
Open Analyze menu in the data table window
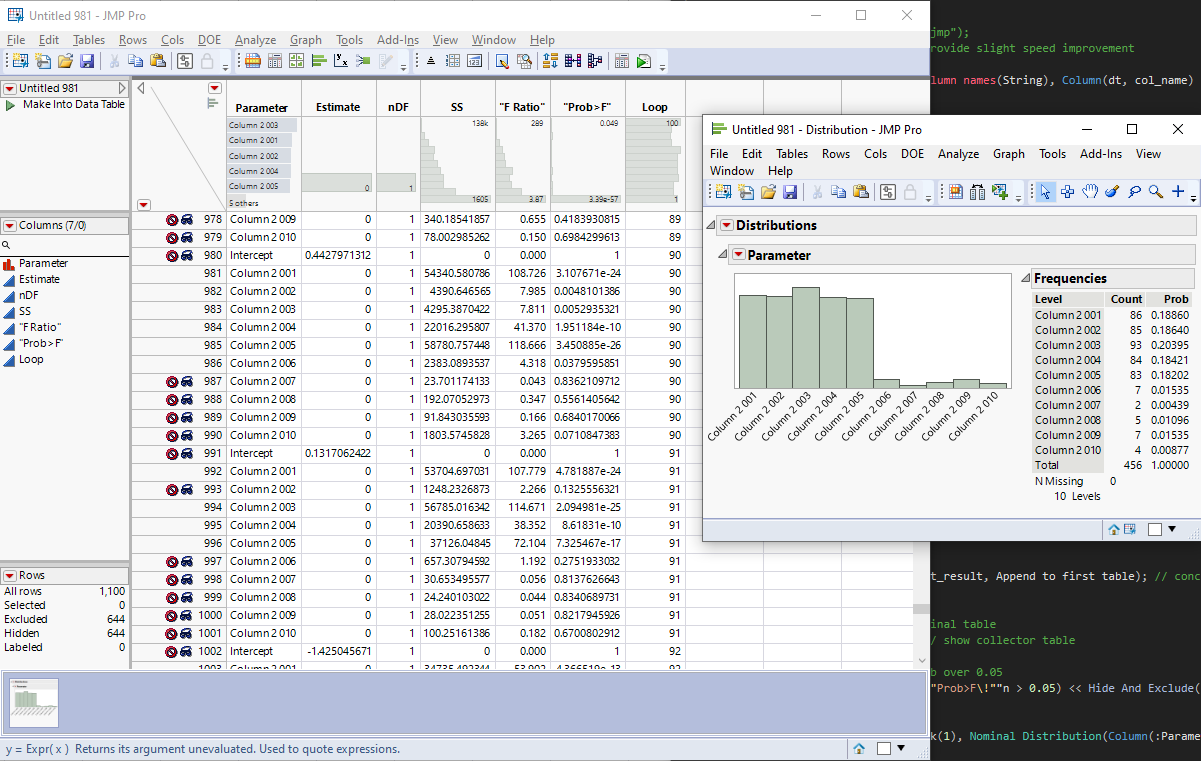(255, 40)
